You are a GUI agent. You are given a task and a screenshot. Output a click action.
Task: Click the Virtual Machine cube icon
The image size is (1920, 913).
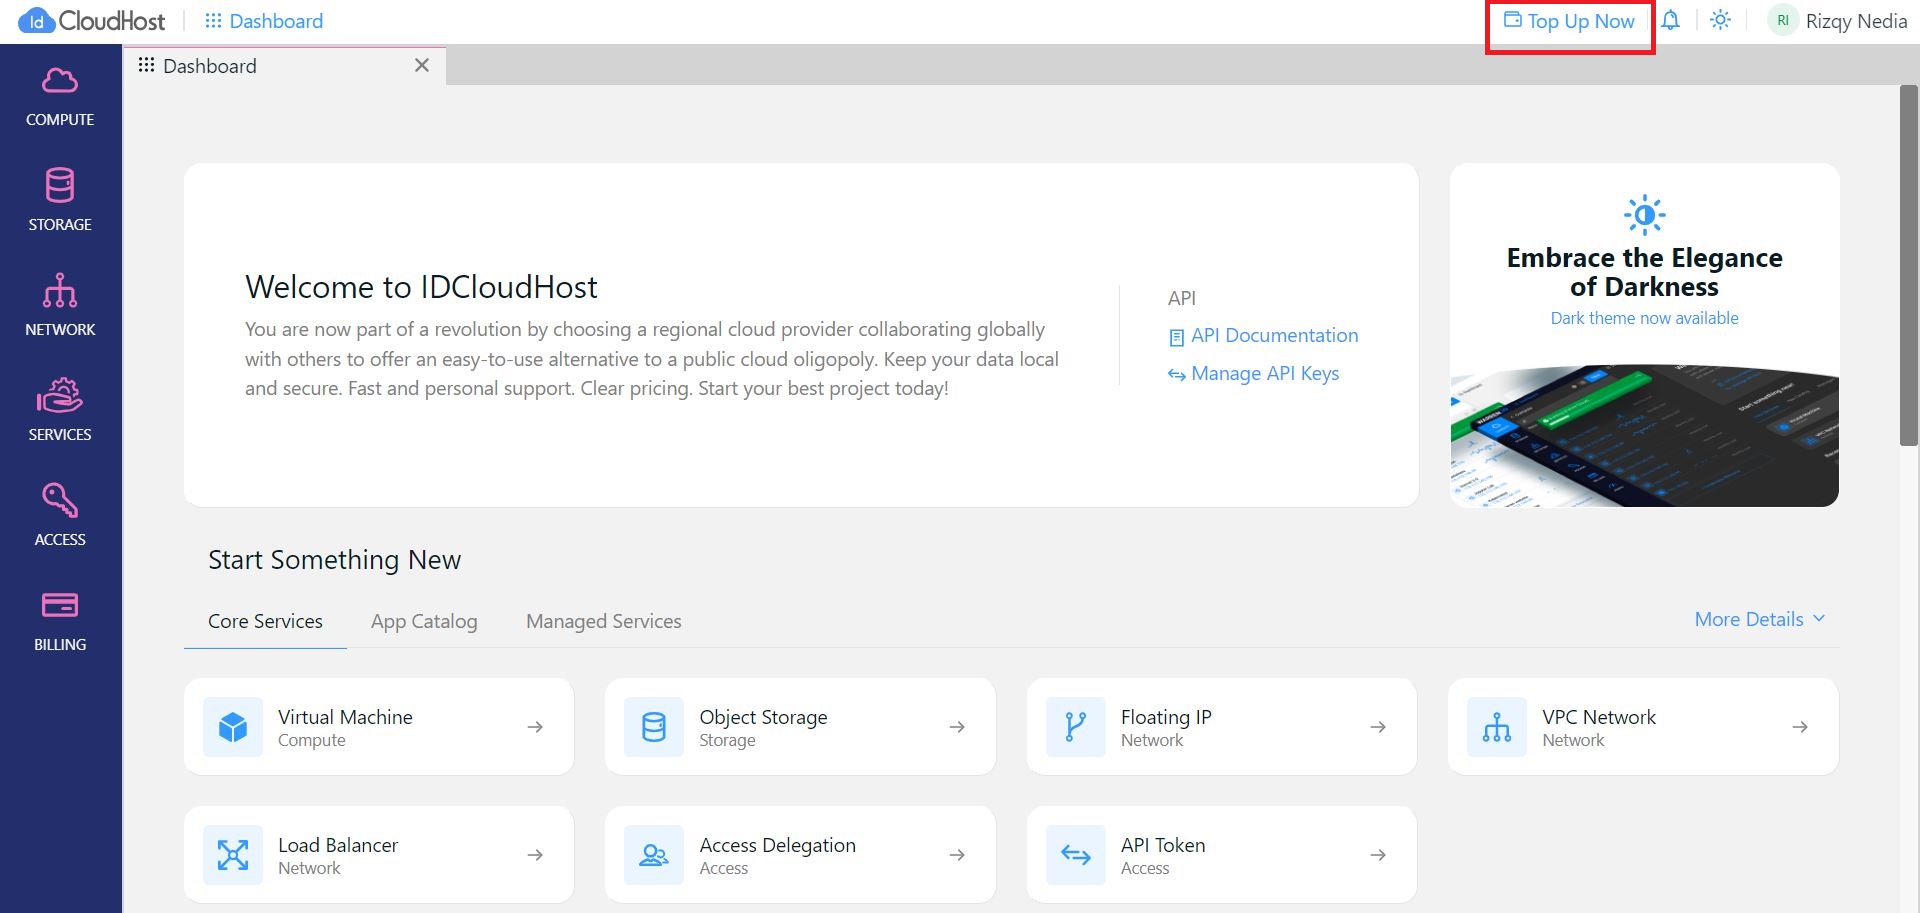(x=233, y=727)
